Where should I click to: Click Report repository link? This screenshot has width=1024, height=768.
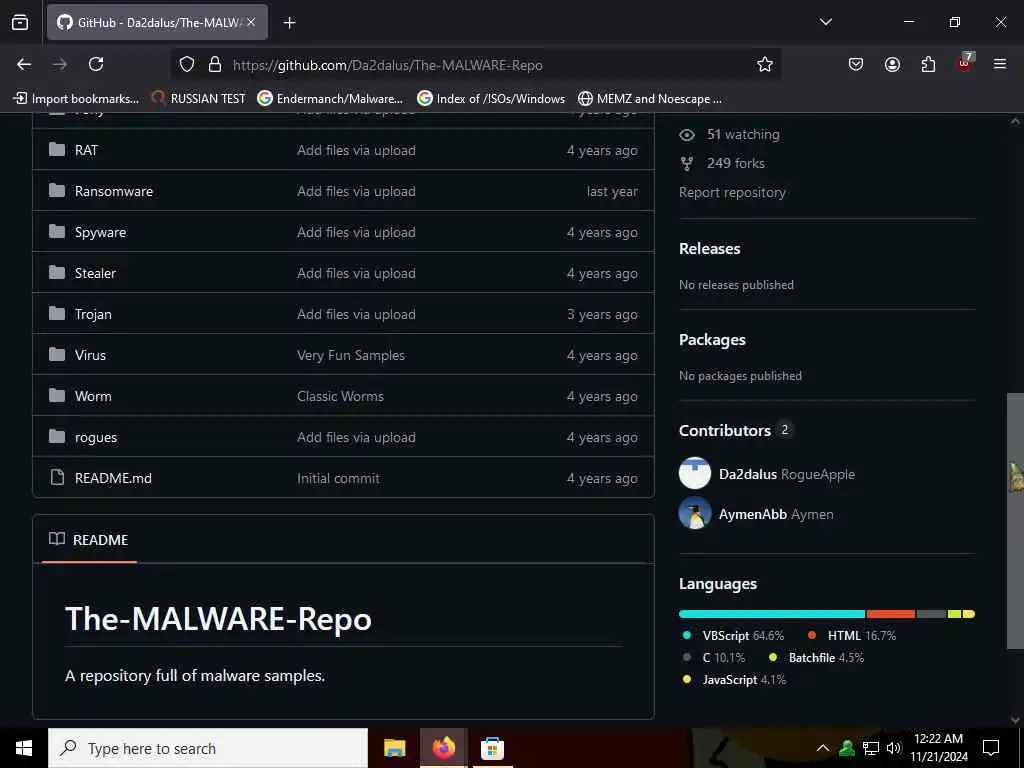(x=732, y=193)
